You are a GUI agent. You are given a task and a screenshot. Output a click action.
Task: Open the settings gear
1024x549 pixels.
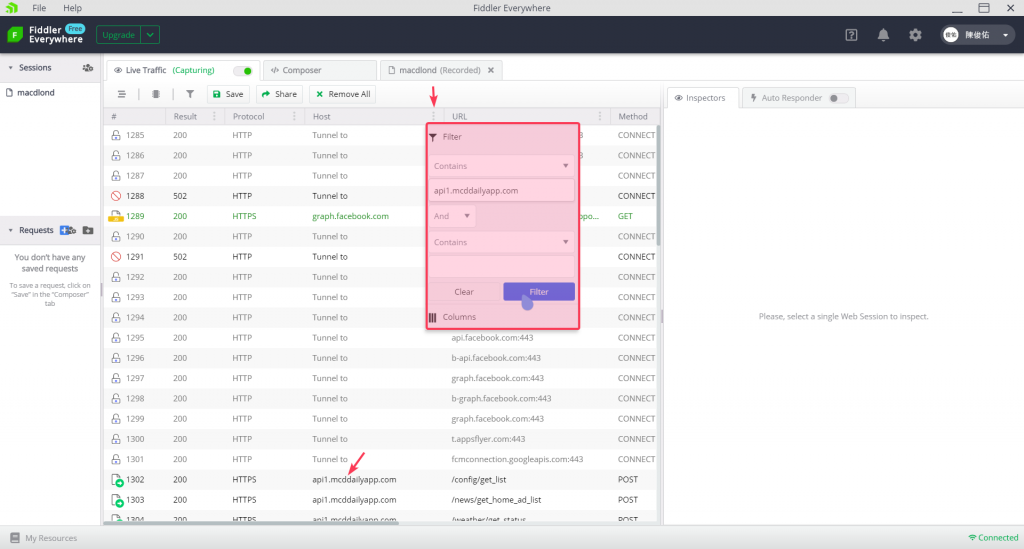(915, 35)
